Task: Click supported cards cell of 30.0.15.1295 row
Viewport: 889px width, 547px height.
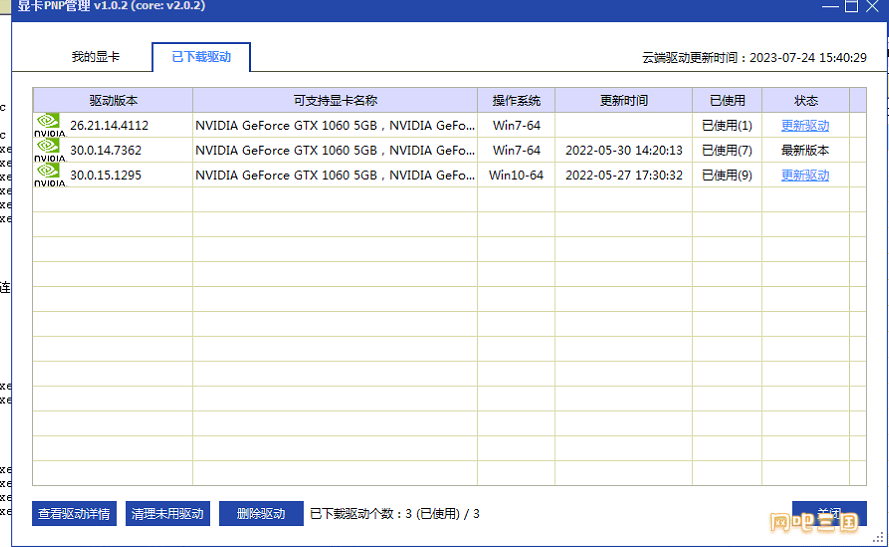Action: 335,175
